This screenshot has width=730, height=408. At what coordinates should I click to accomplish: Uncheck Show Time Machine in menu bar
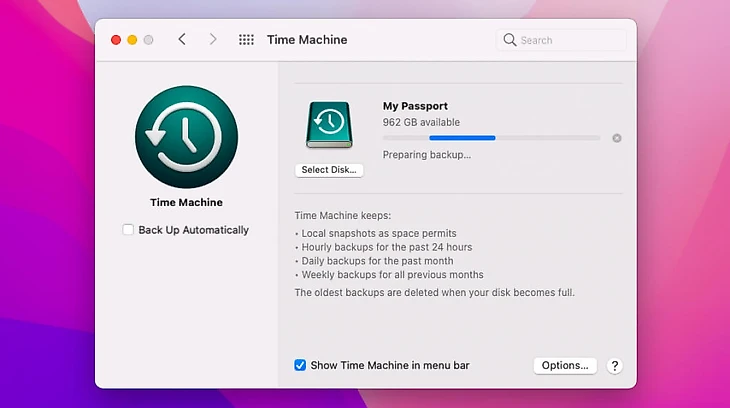pyautogui.click(x=300, y=366)
